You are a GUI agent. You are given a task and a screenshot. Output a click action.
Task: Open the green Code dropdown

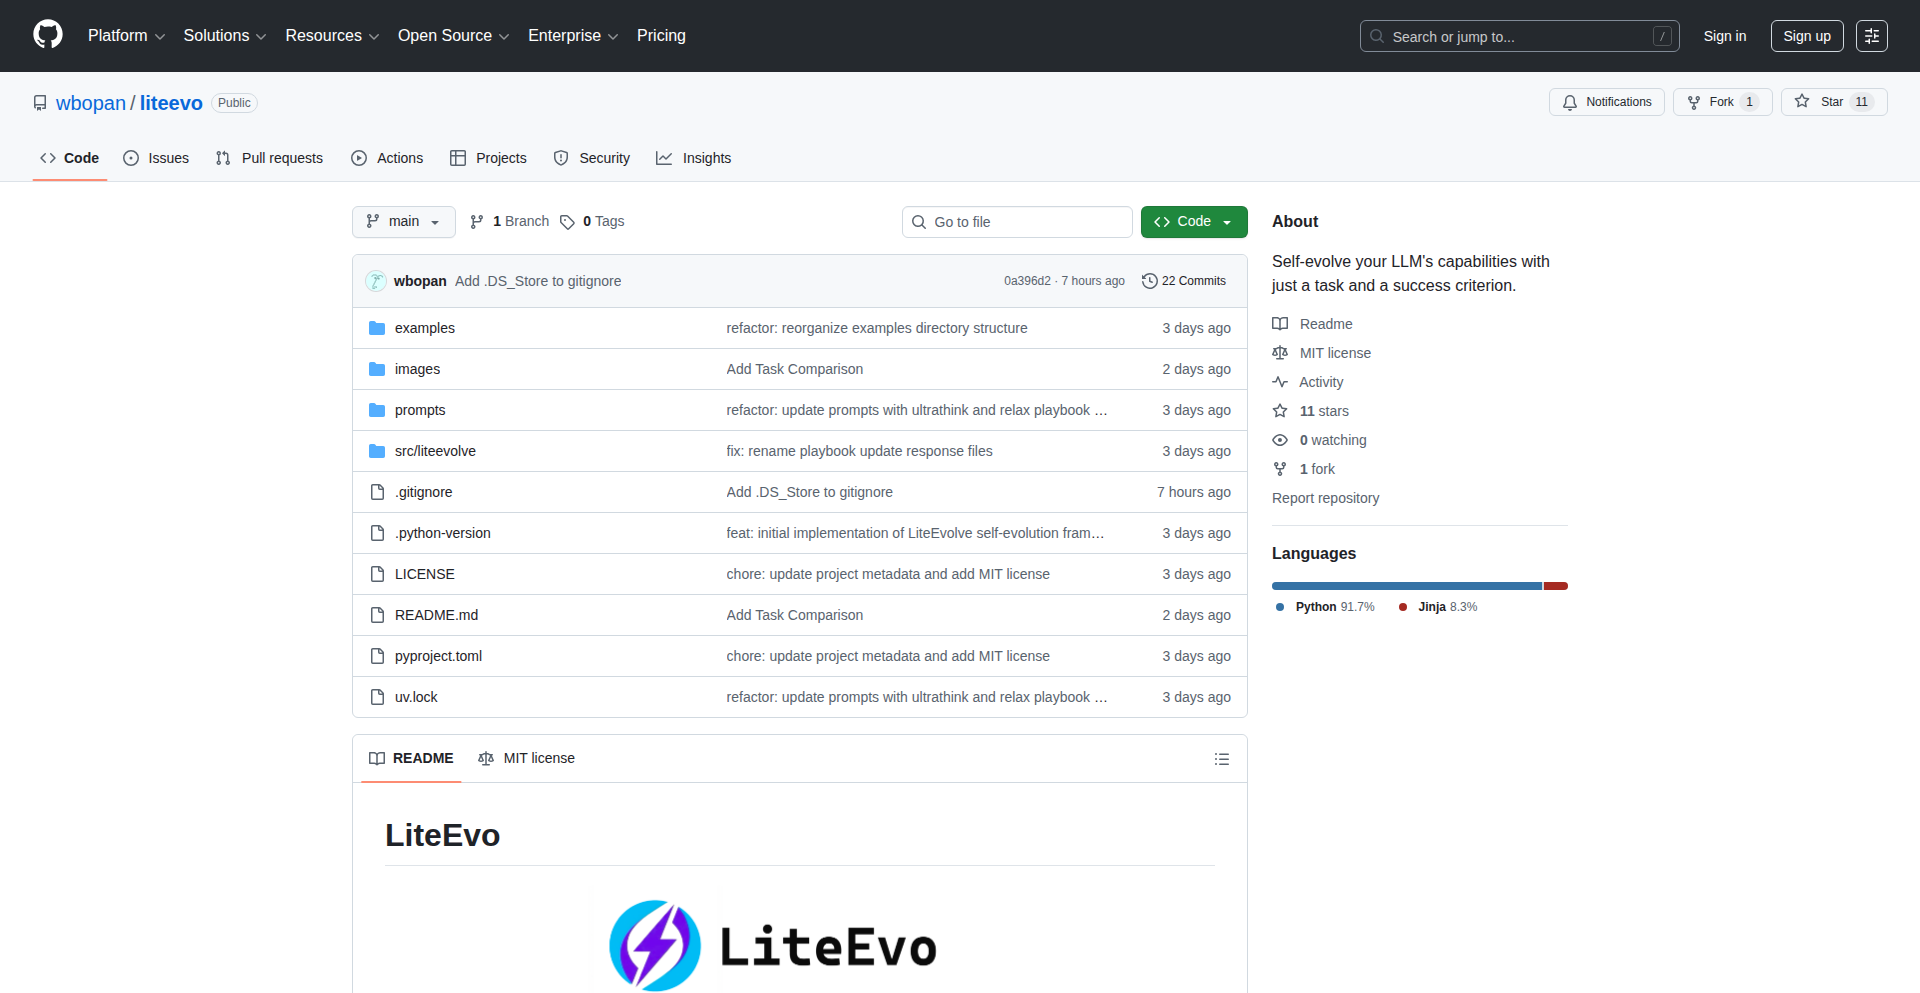coord(1193,221)
